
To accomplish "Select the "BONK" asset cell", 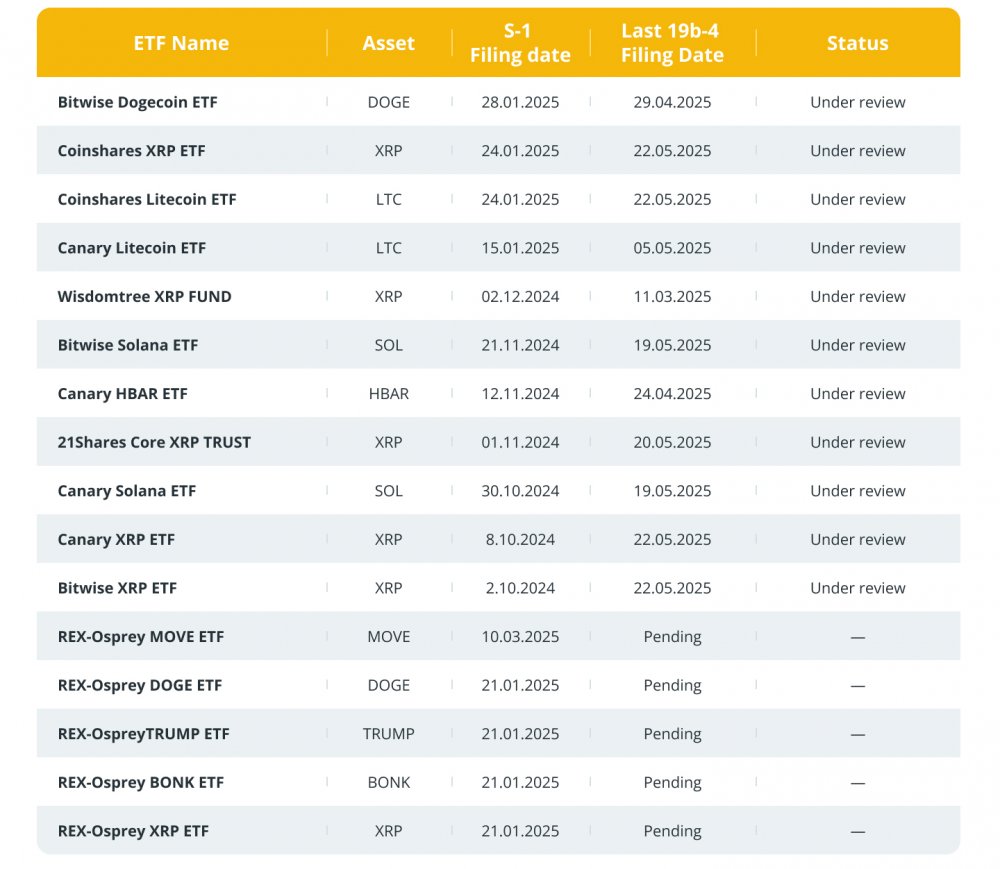I will [x=388, y=782].
